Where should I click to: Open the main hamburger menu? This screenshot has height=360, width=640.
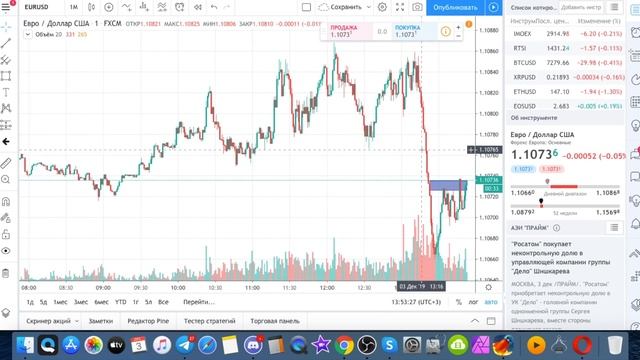pos(6,7)
